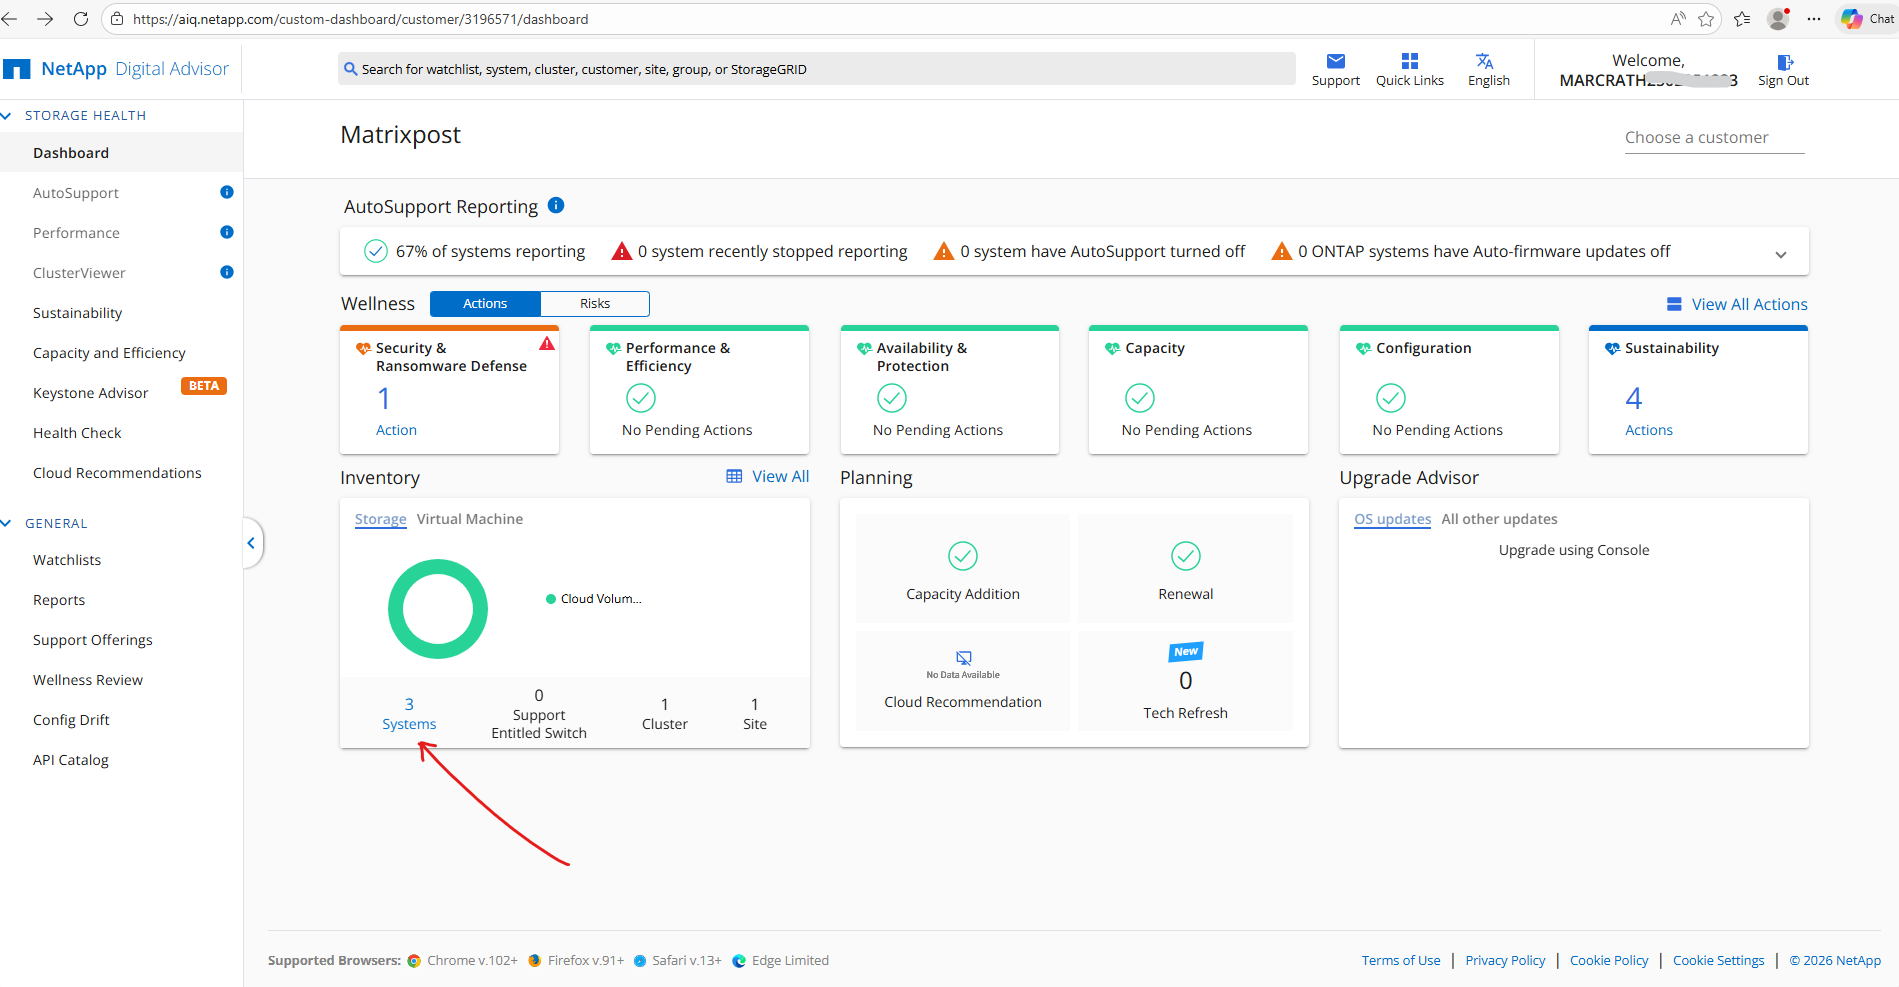Click the English language translate icon
The image size is (1899, 987).
pos(1485,62)
